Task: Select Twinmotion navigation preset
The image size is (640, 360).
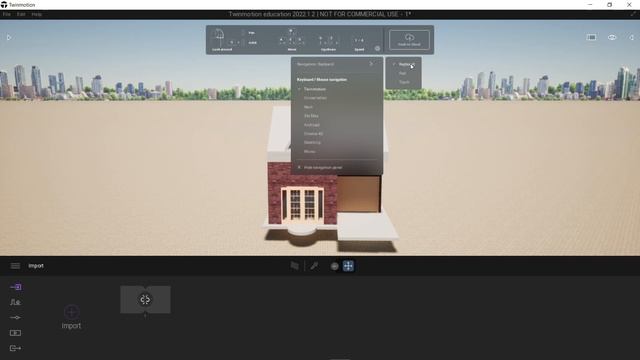Action: coord(315,89)
